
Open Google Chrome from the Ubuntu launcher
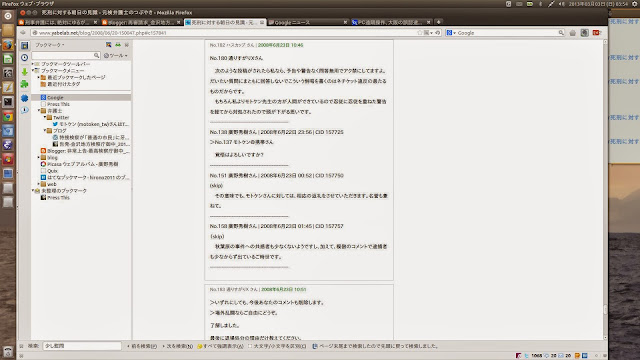(8, 117)
